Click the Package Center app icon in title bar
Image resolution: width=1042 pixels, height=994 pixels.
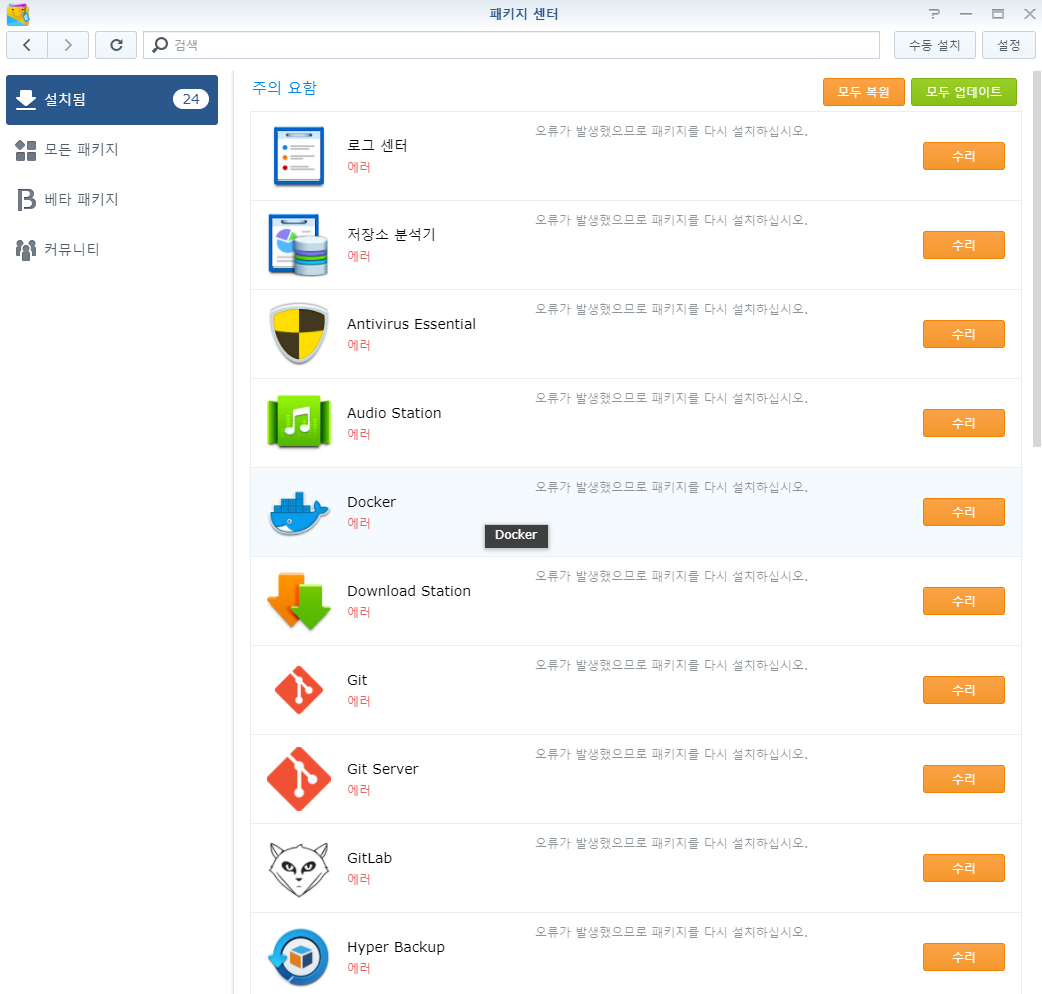[x=18, y=14]
